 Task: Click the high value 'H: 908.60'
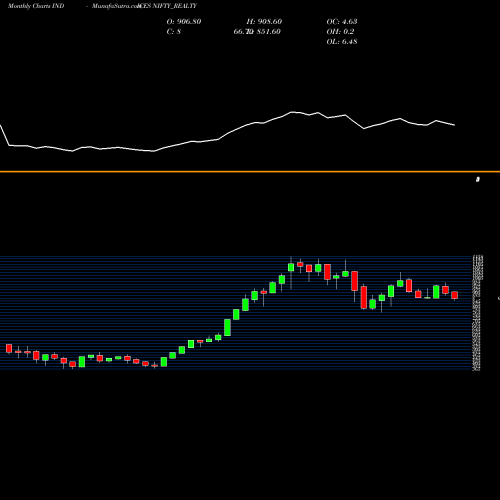tap(264, 21)
